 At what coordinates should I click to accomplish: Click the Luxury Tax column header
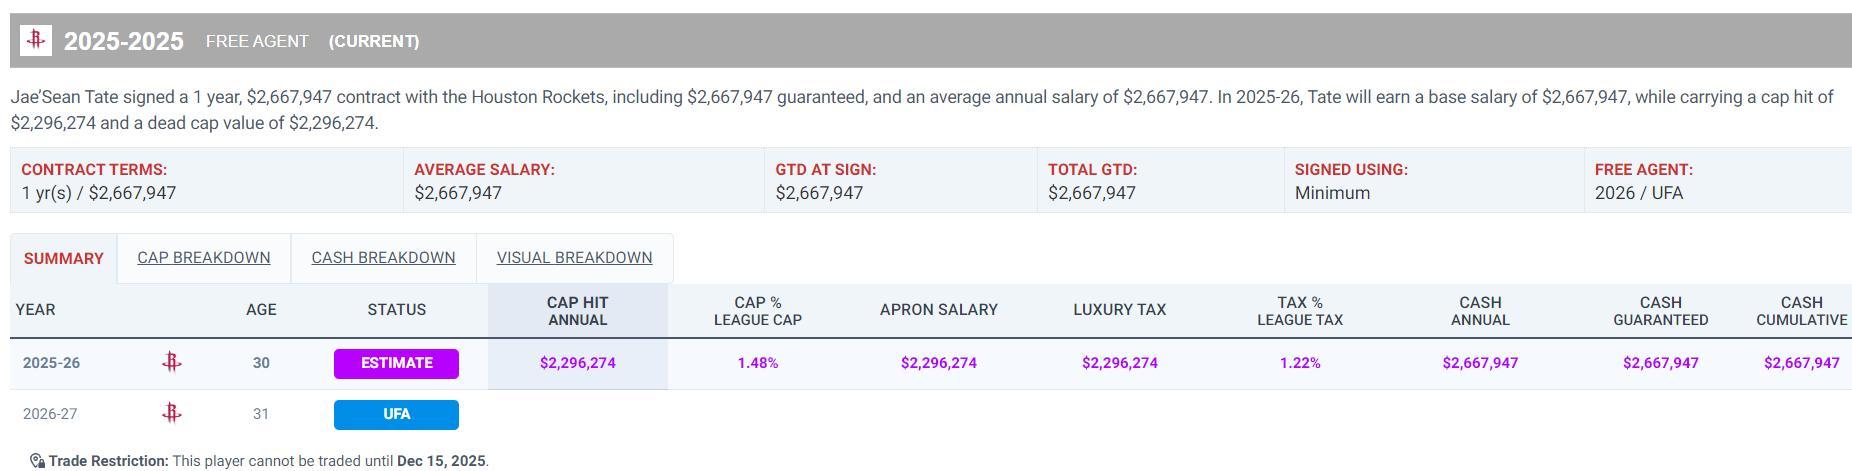pyautogui.click(x=1119, y=310)
